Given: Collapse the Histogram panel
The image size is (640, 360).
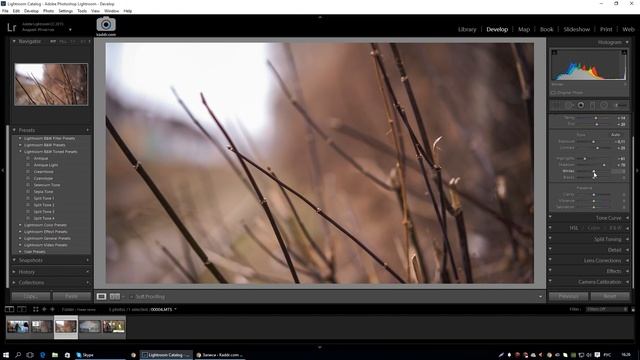Looking at the screenshot, I should tap(627, 42).
